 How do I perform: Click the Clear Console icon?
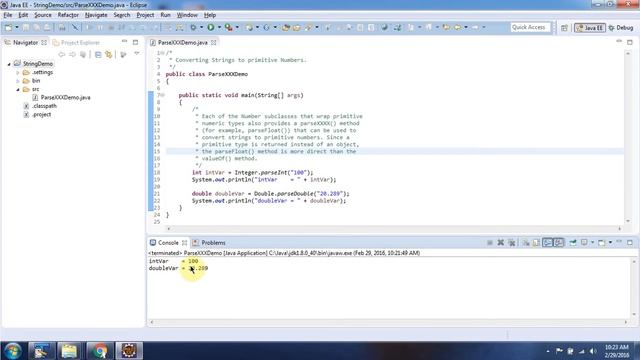(526, 242)
